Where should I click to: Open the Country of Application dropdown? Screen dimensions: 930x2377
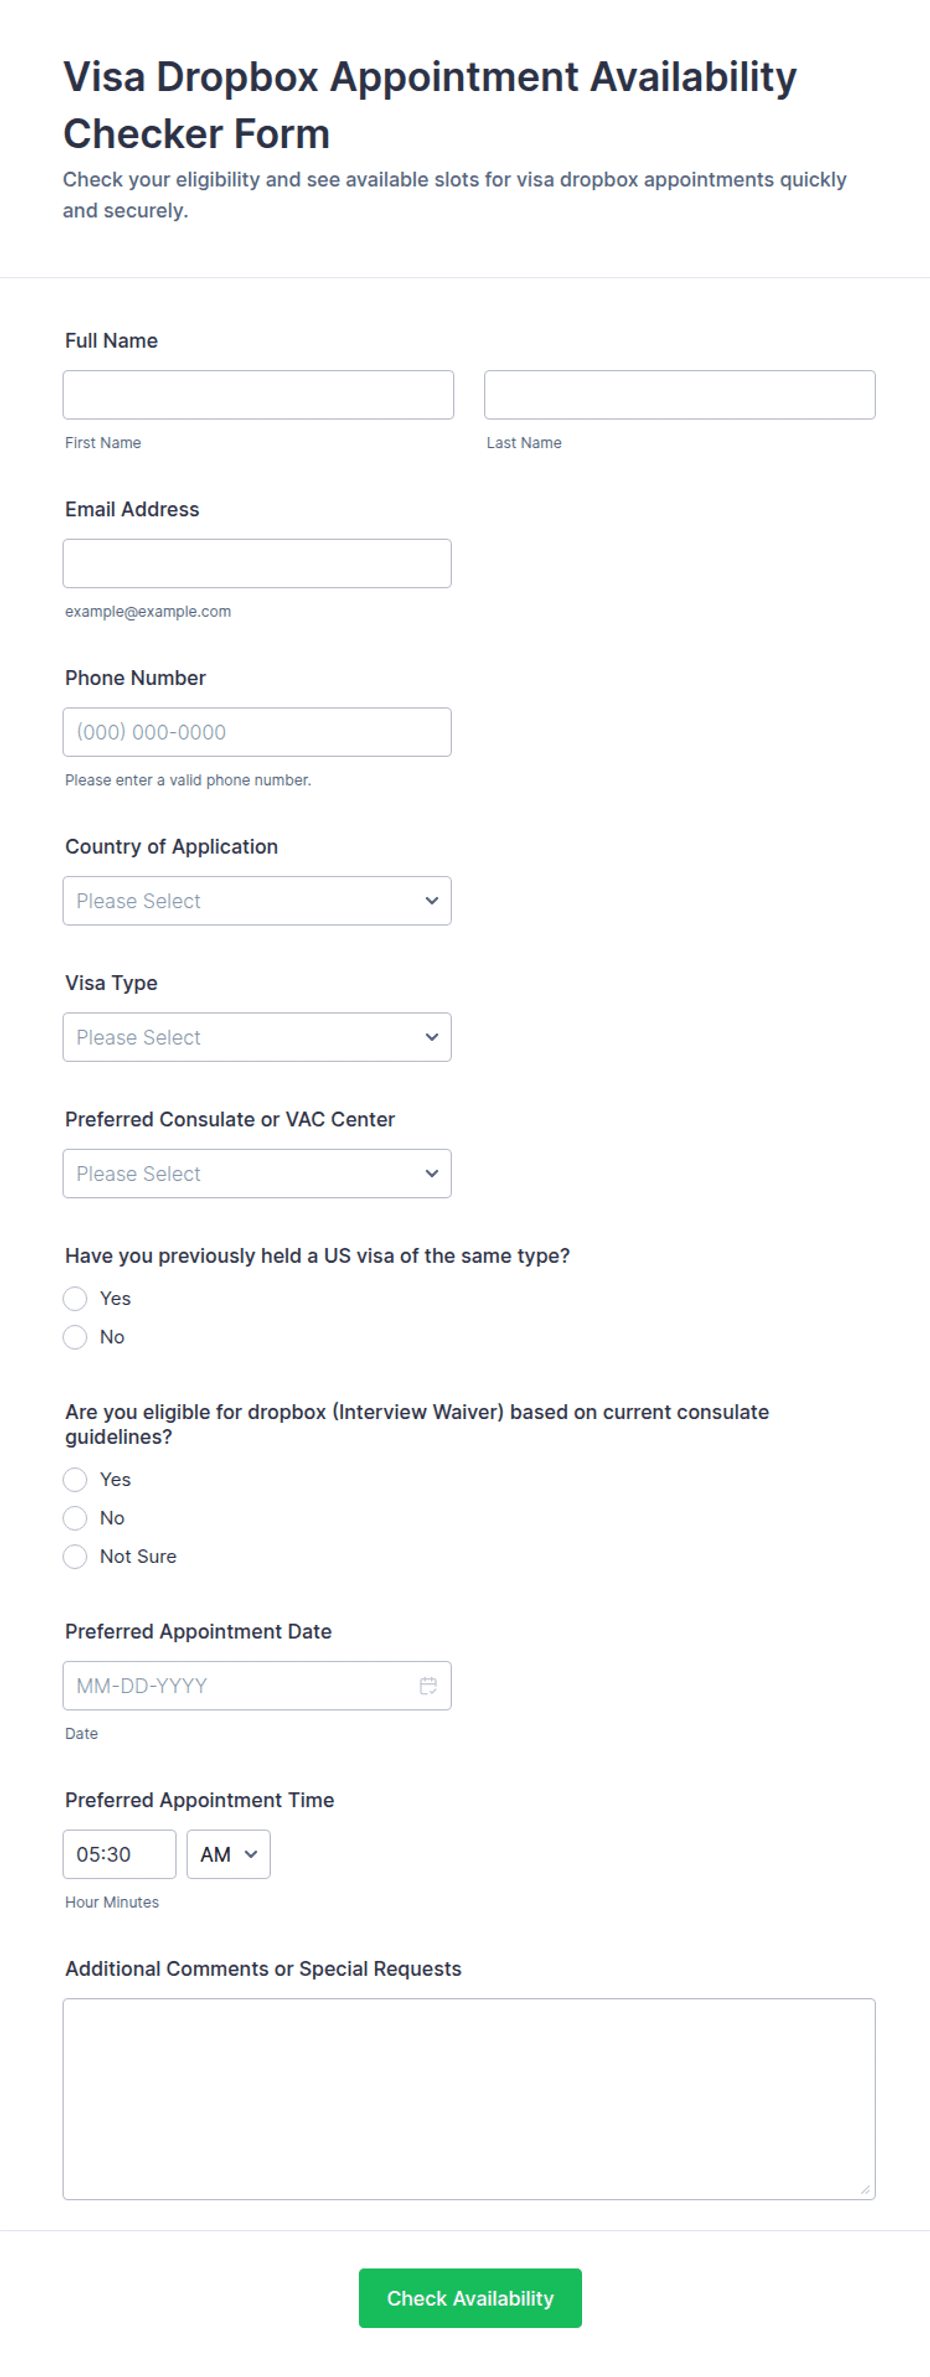[x=257, y=900]
